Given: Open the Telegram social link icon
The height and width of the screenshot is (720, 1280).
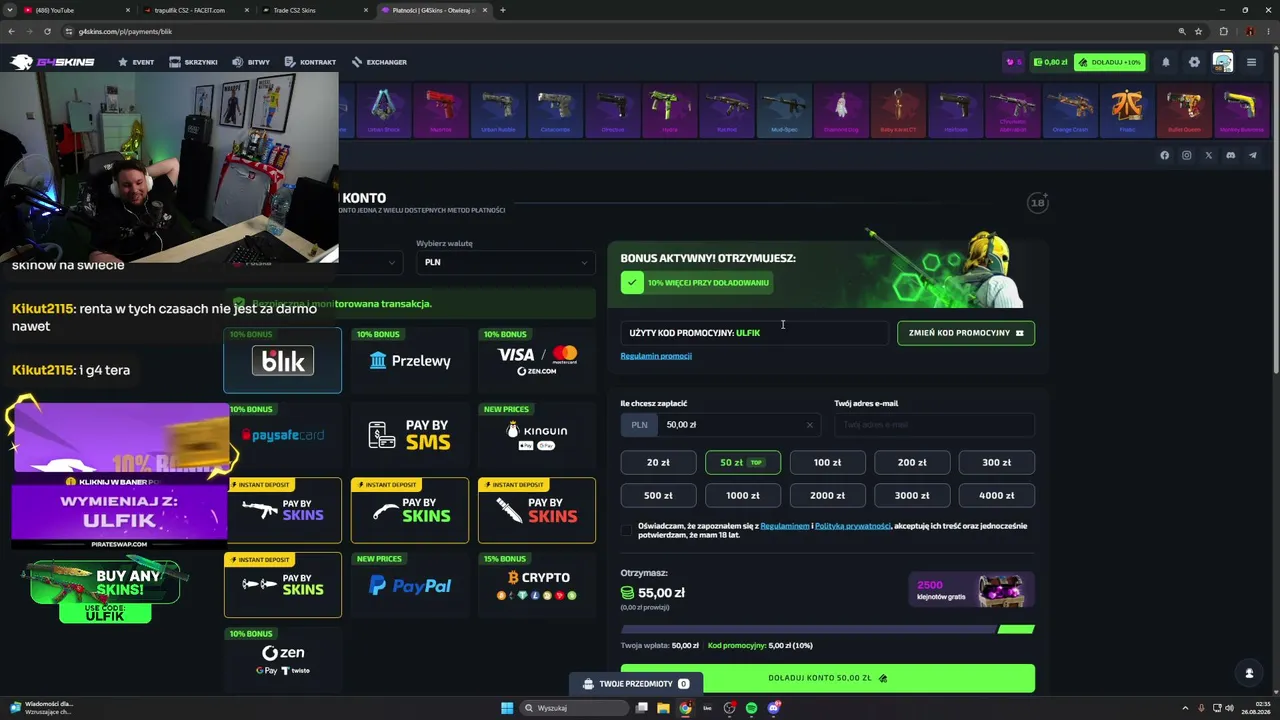Looking at the screenshot, I should [1252, 155].
